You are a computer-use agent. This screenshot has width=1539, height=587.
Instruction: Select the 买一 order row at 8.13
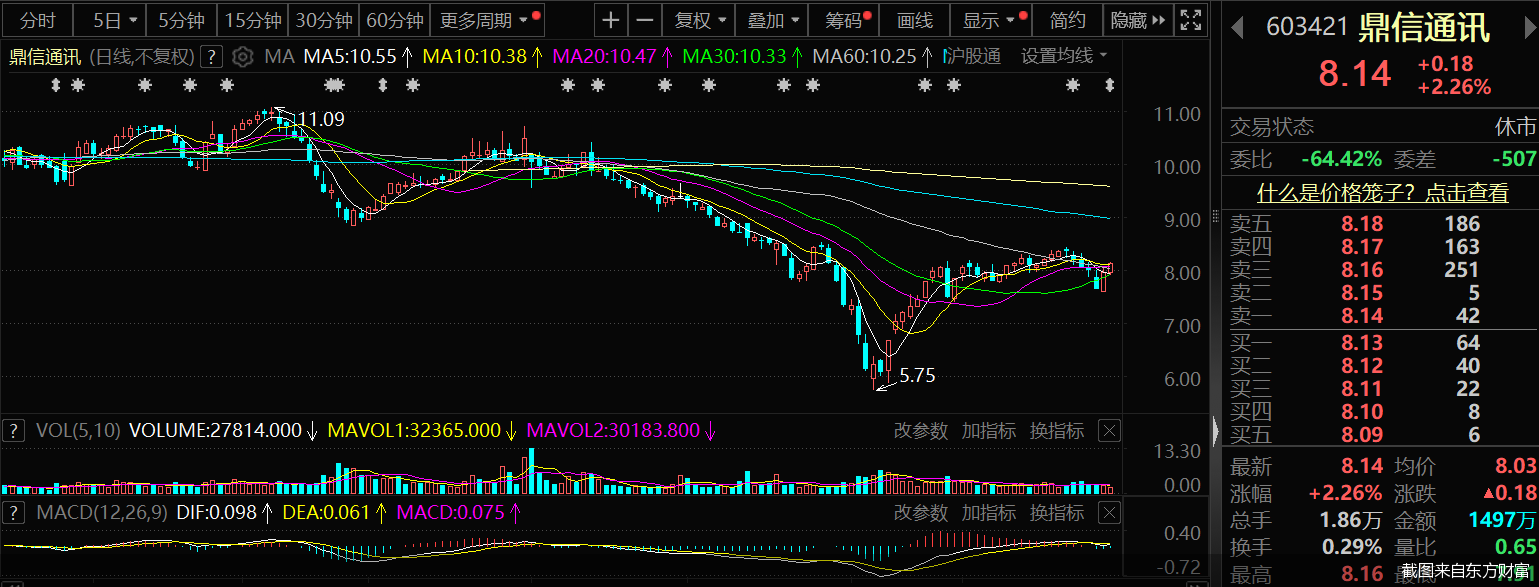coord(1380,343)
